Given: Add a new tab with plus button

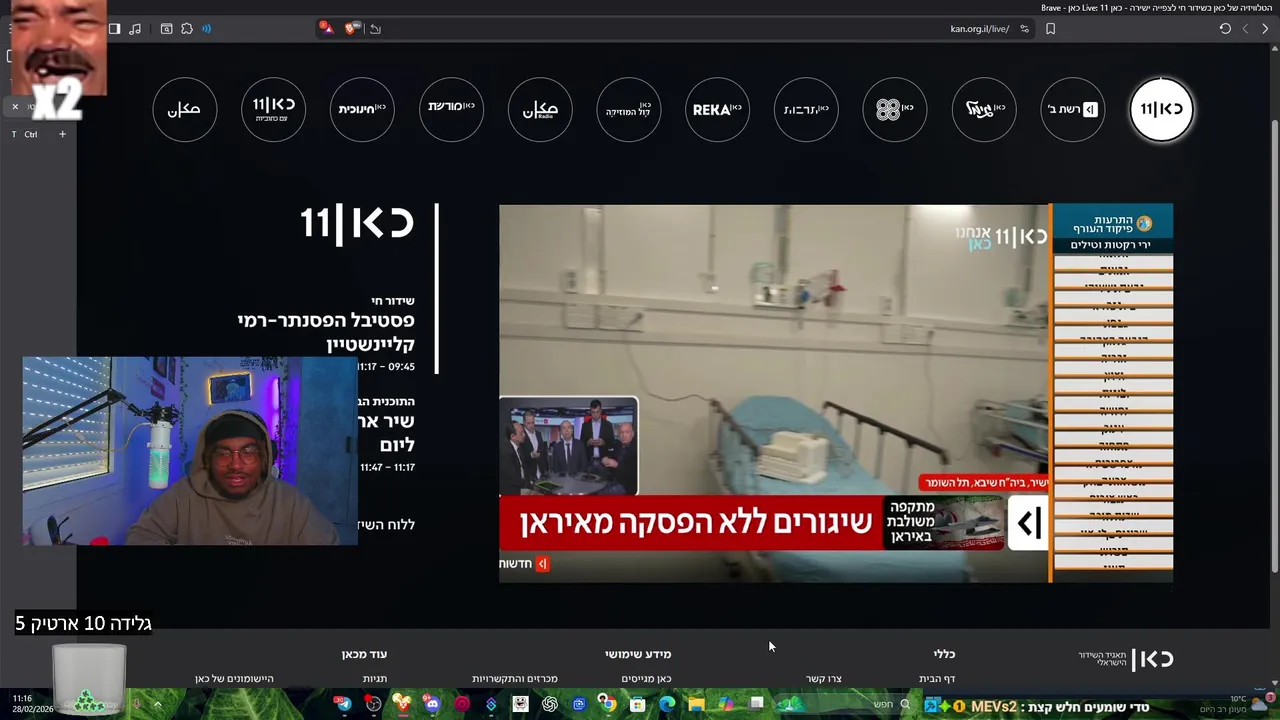Looking at the screenshot, I should [x=62, y=134].
